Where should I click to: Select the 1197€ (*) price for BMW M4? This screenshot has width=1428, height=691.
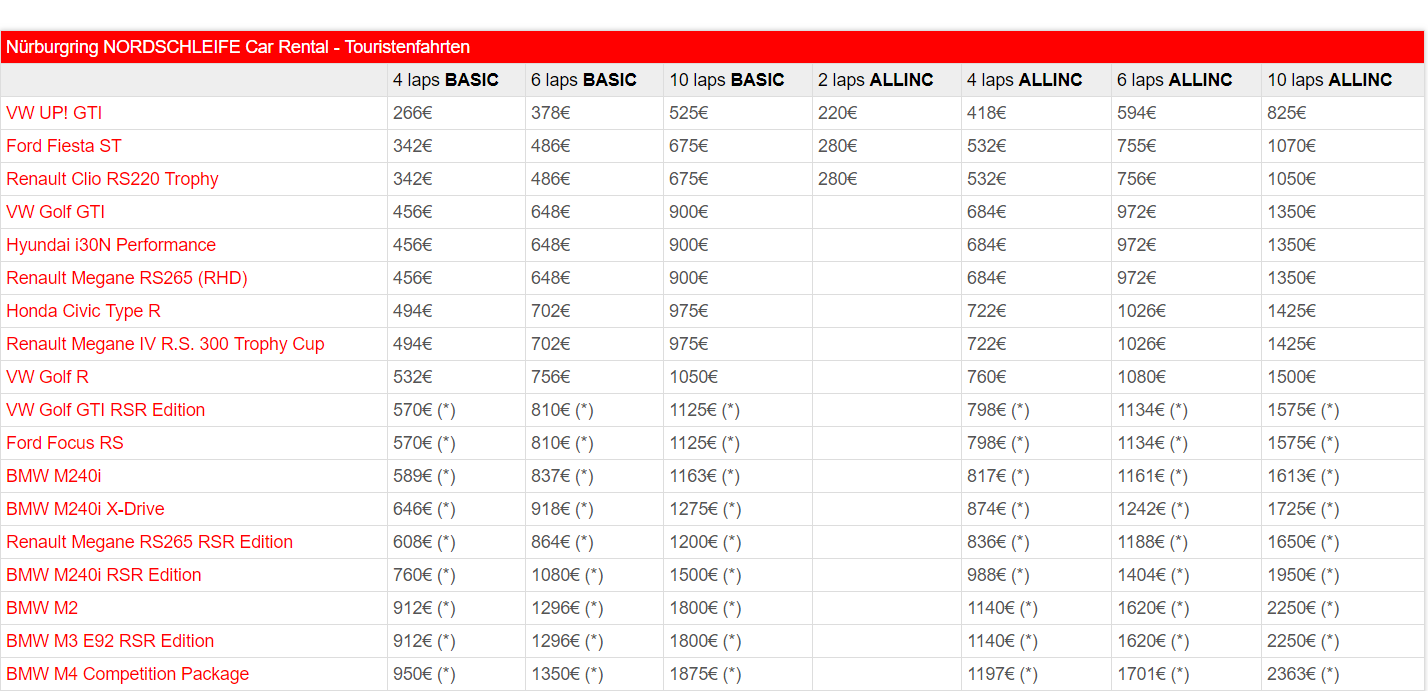pos(1003,674)
